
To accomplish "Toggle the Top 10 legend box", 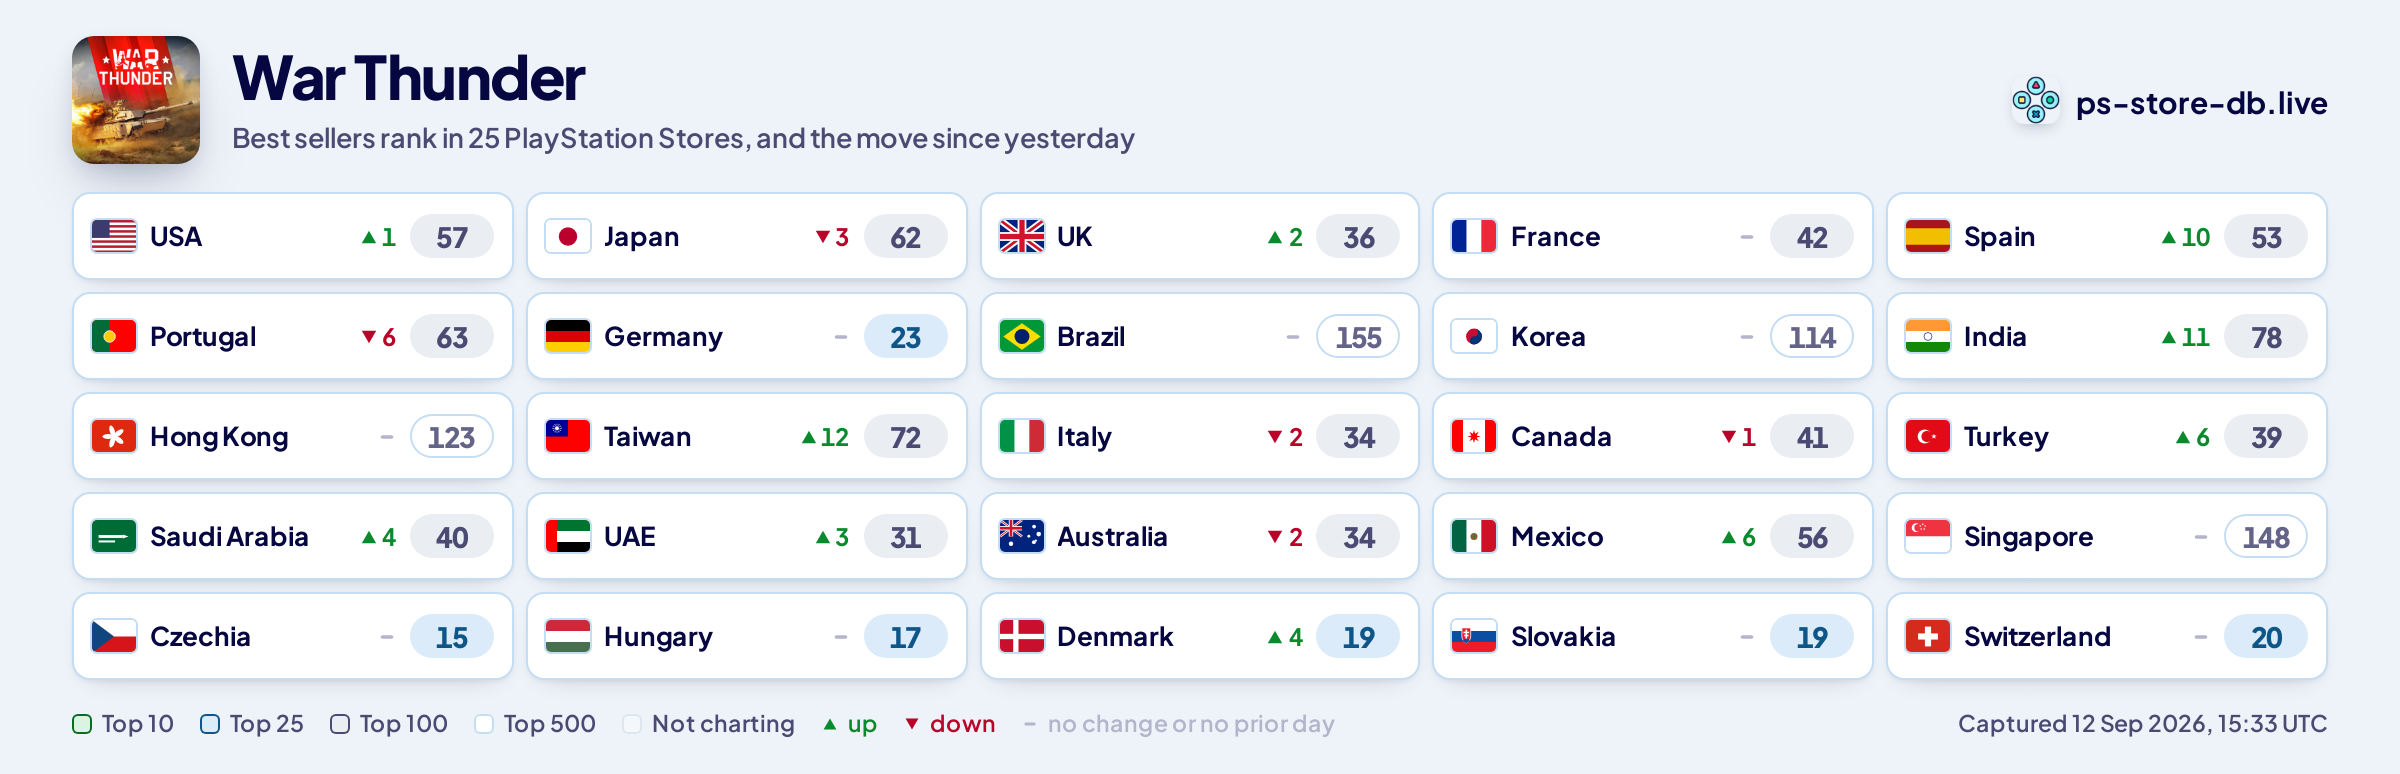I will pos(83,724).
